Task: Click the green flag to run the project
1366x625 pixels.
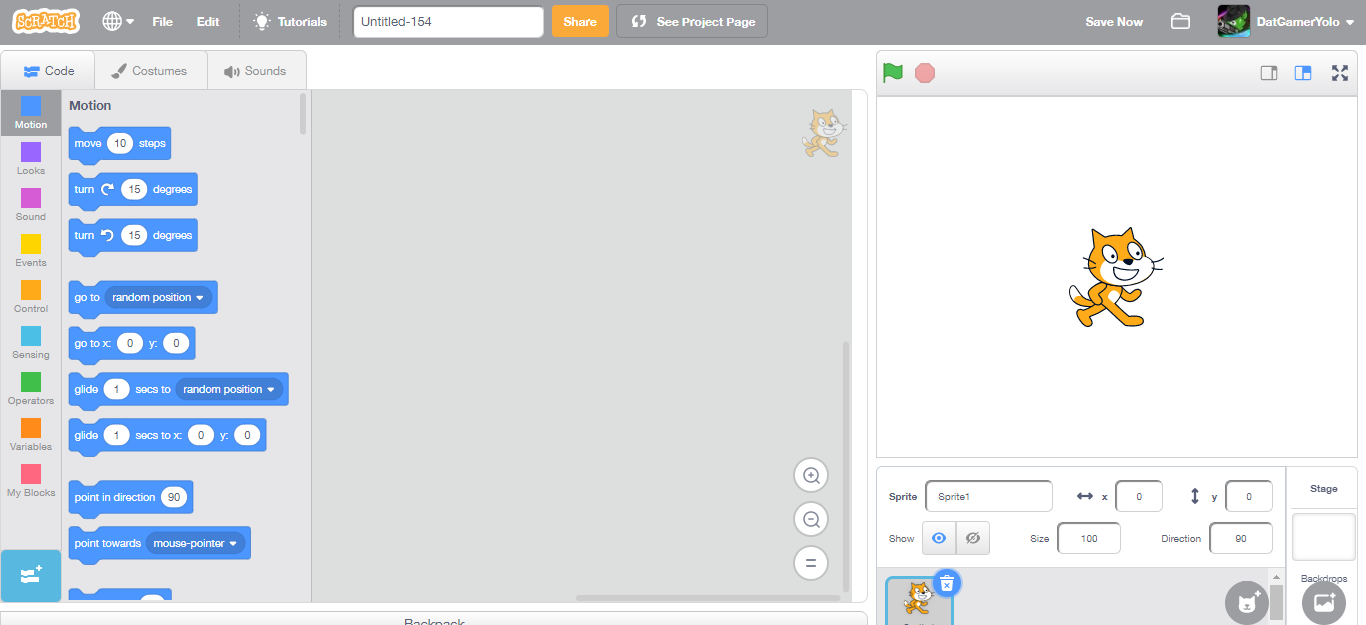Action: point(893,72)
